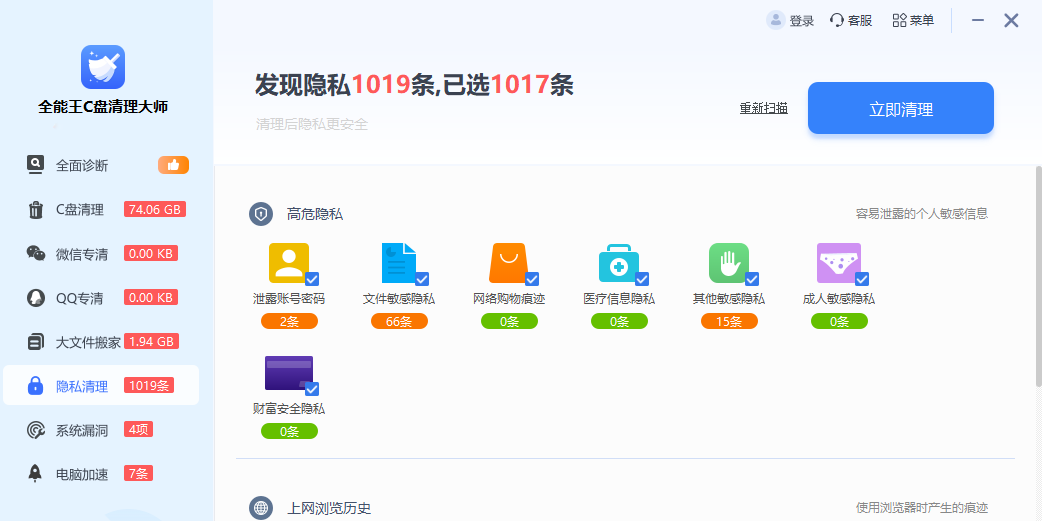
Task: Expand the 66条 file privacy results
Action: [x=399, y=321]
